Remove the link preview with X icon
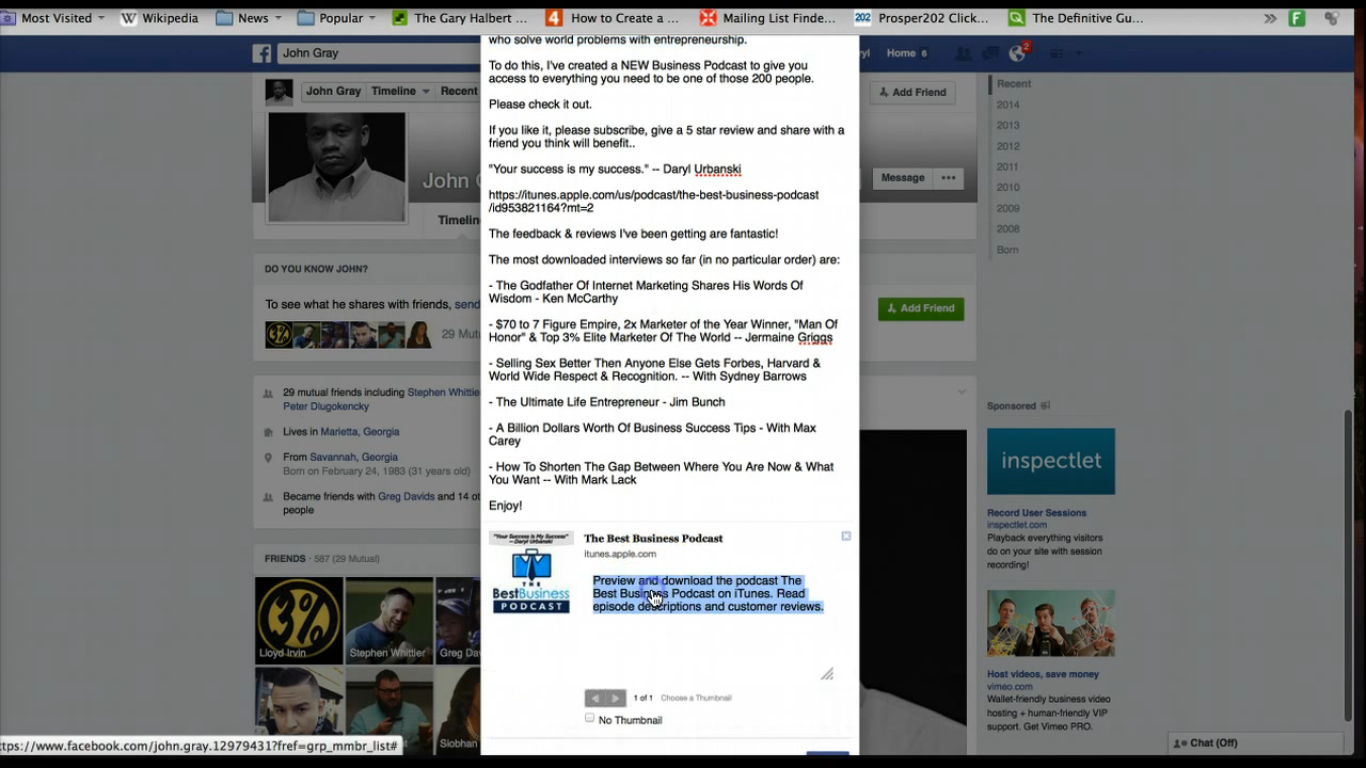 [846, 536]
